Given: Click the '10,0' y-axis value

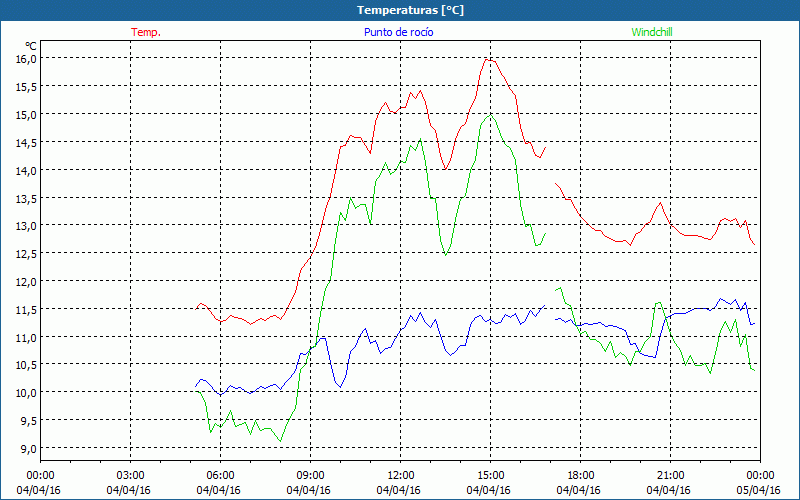Looking at the screenshot, I should (x=26, y=392).
